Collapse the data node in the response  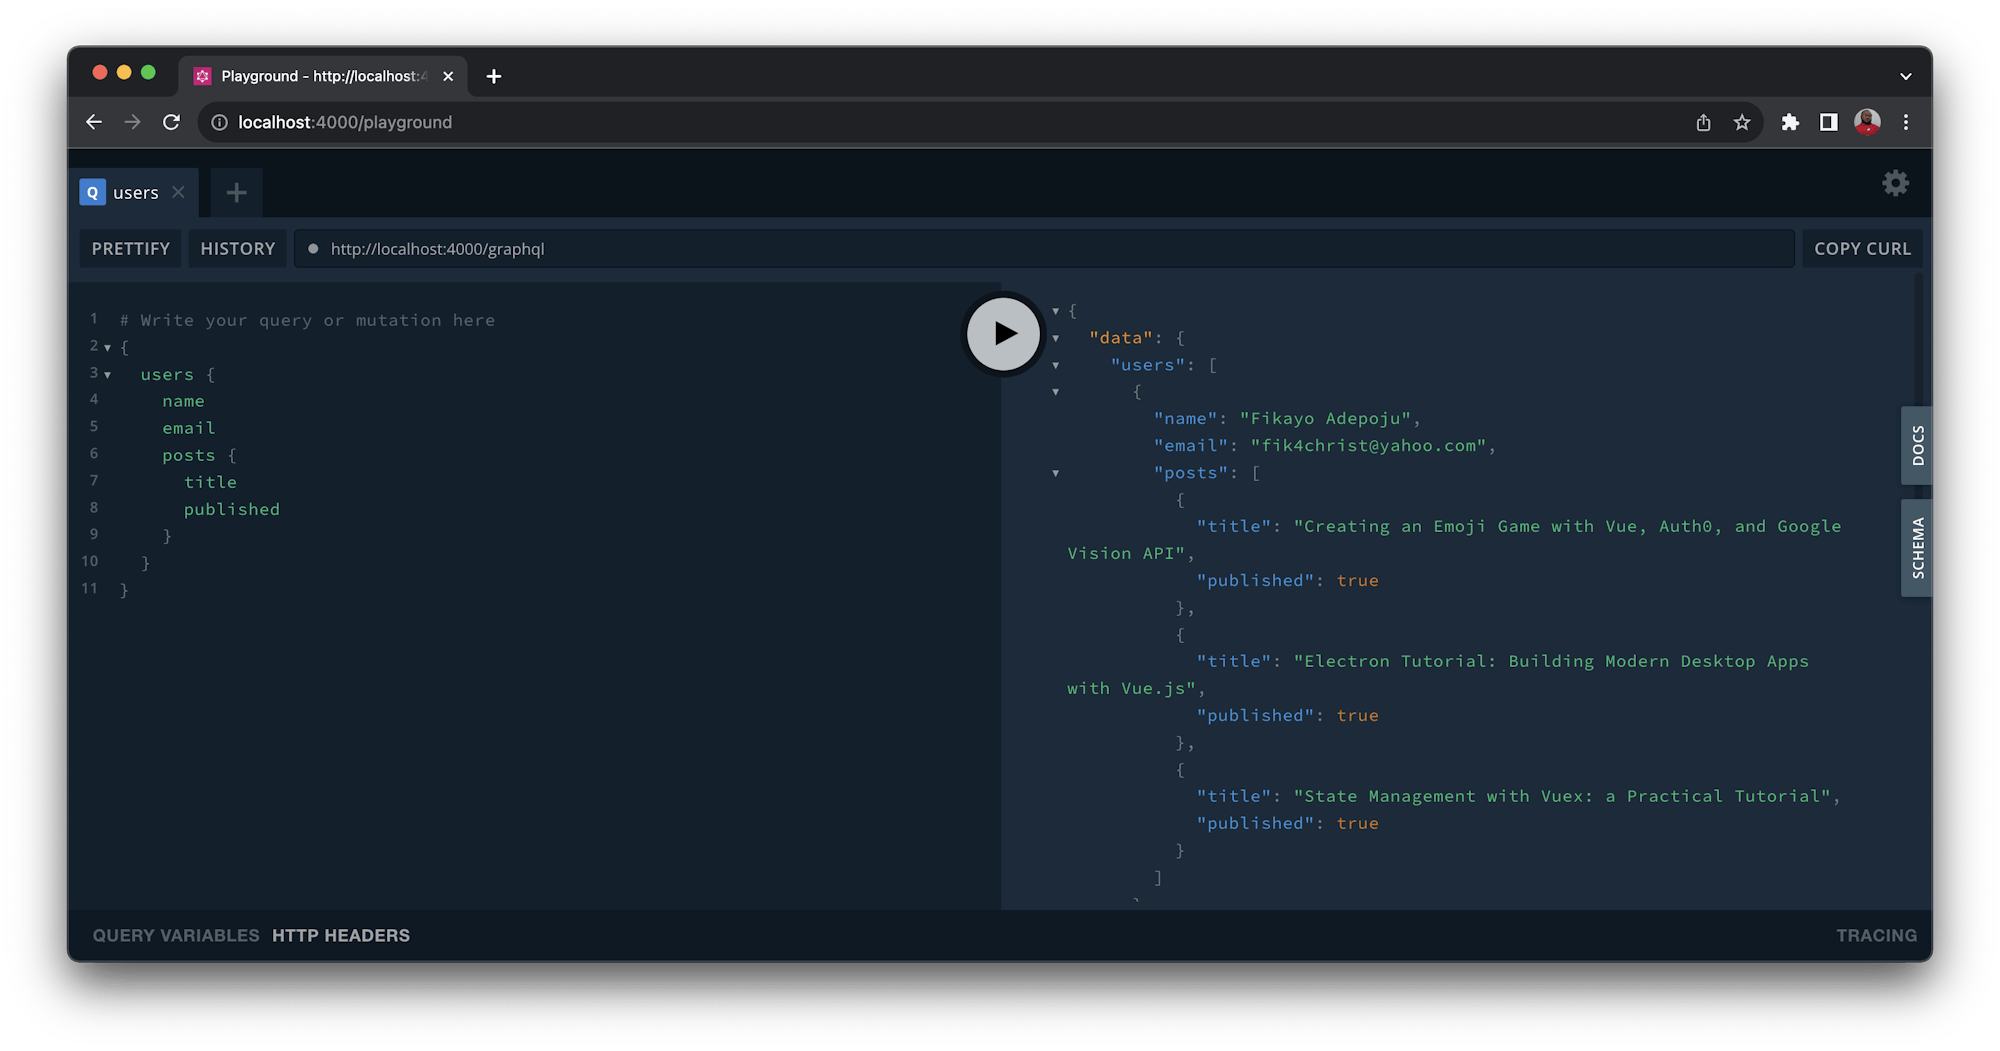(x=1057, y=338)
